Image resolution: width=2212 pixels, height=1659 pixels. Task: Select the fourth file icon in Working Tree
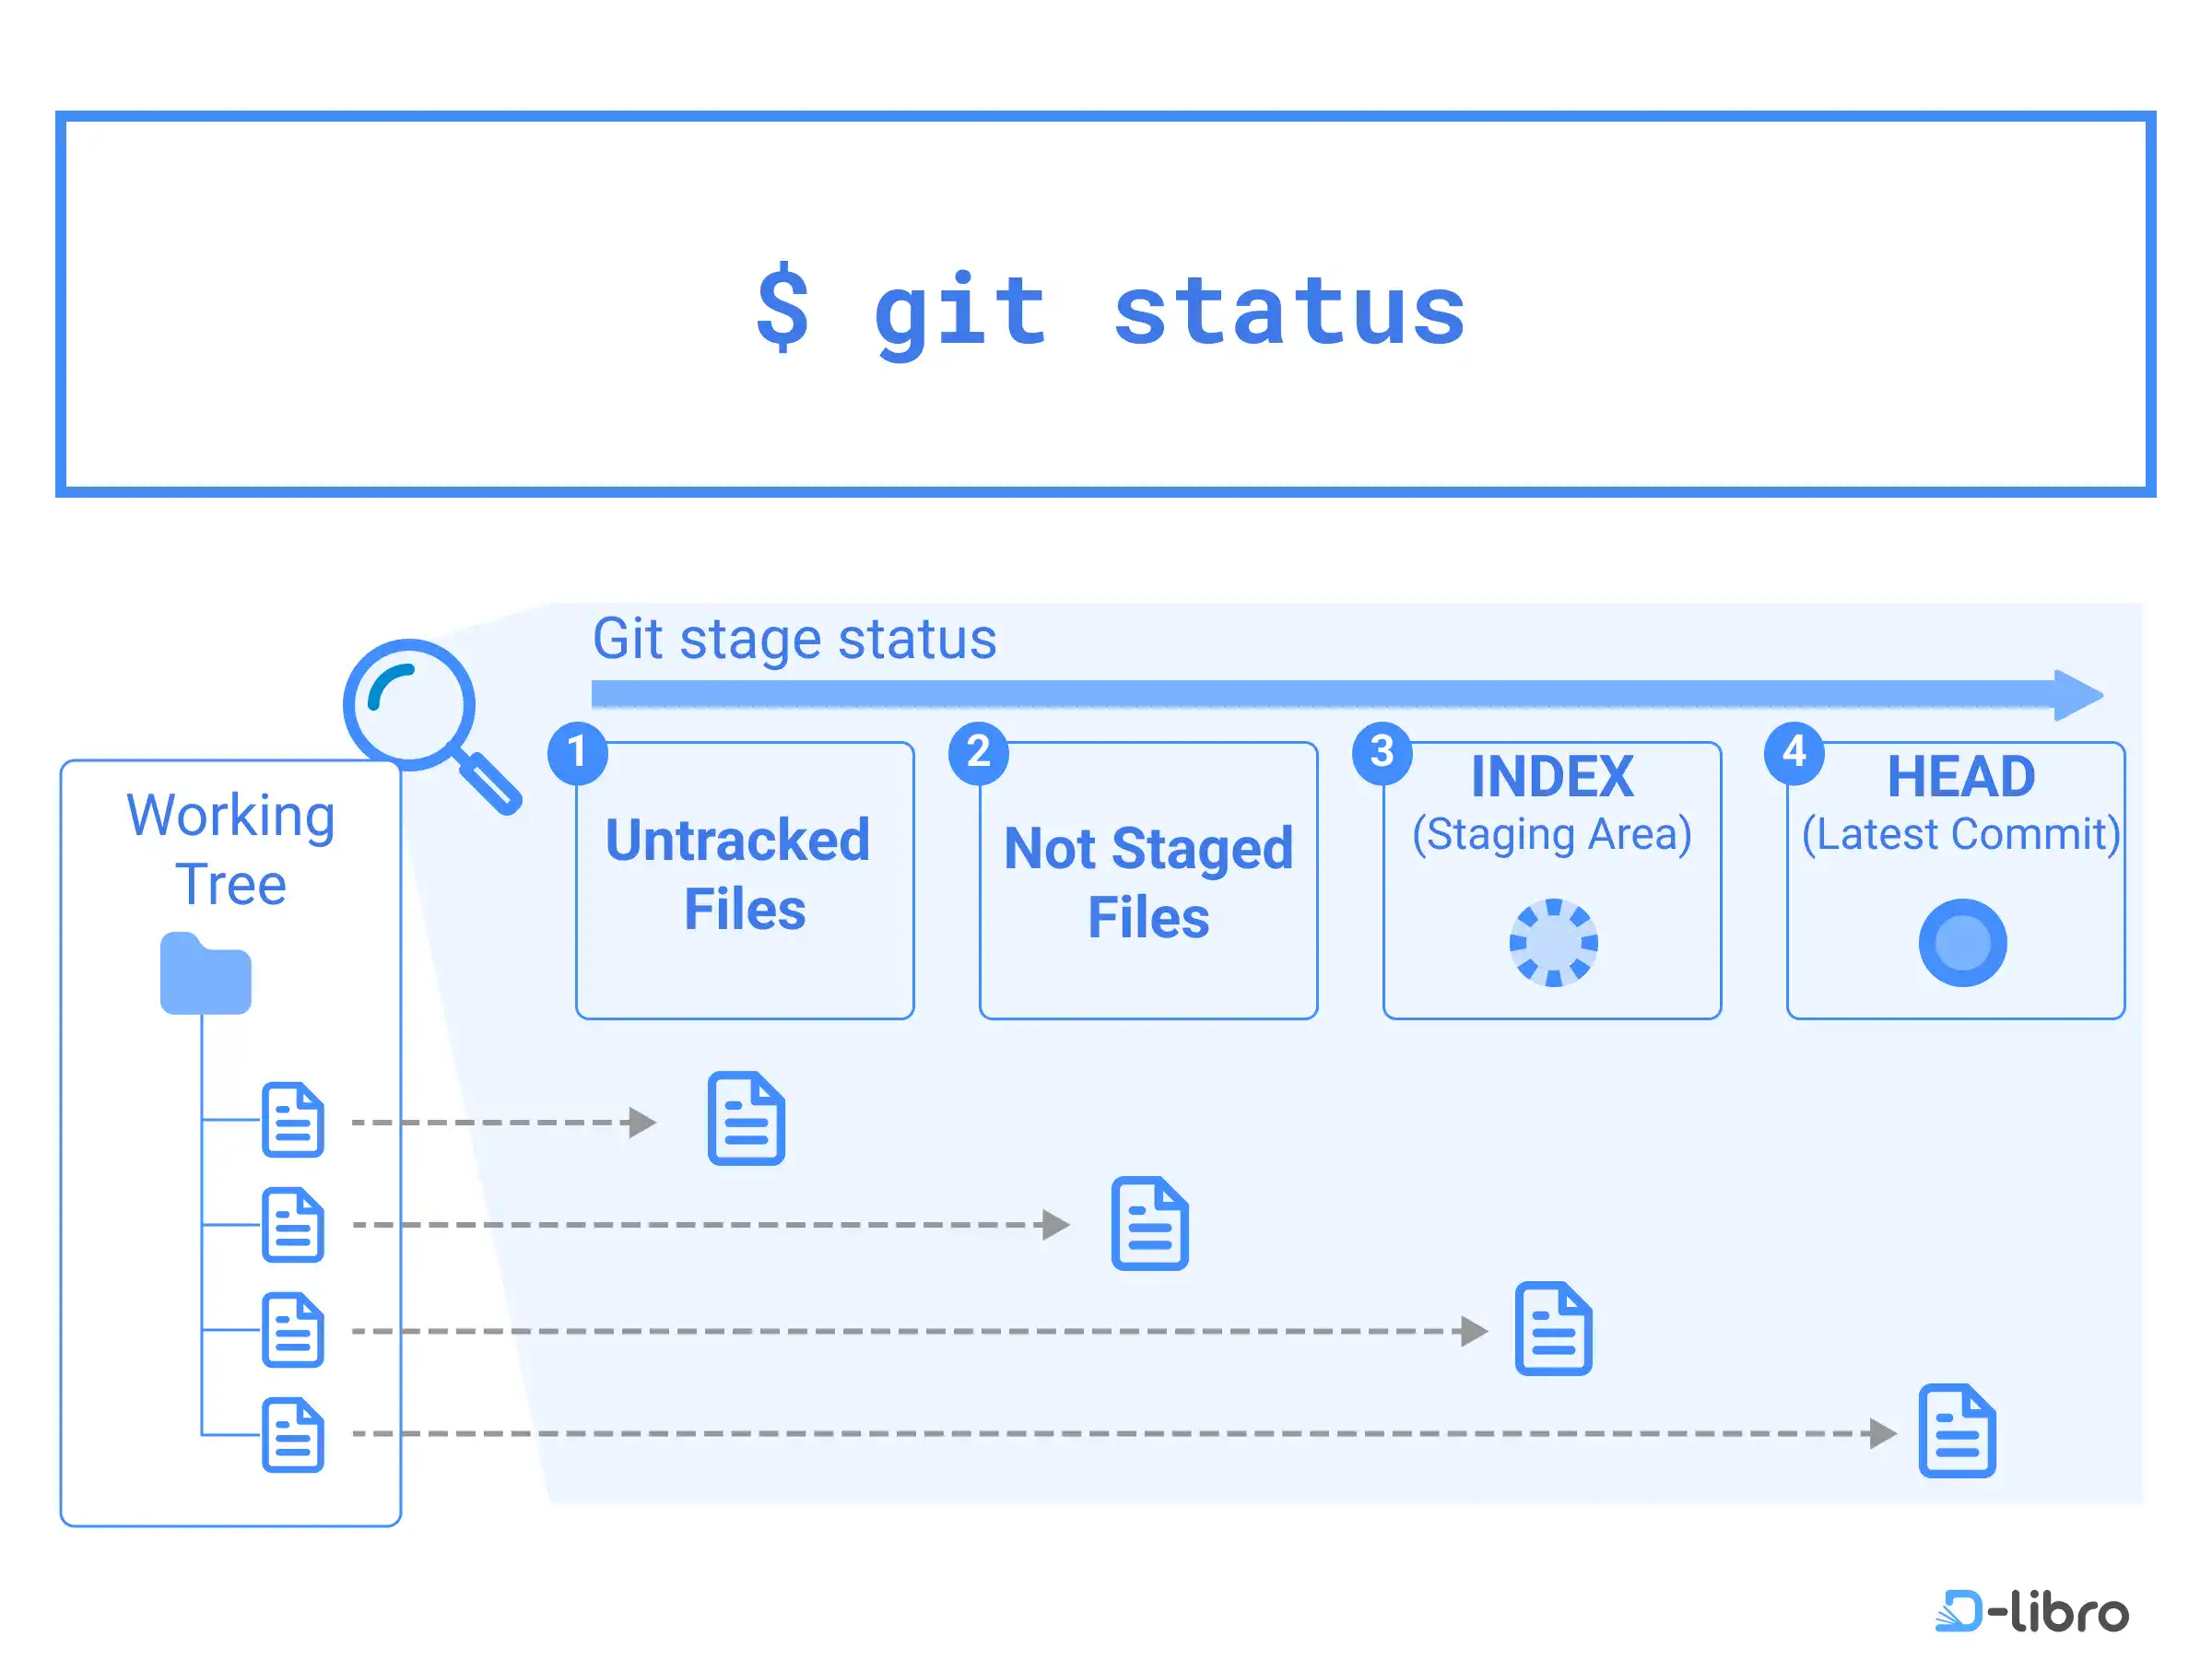[x=293, y=1435]
